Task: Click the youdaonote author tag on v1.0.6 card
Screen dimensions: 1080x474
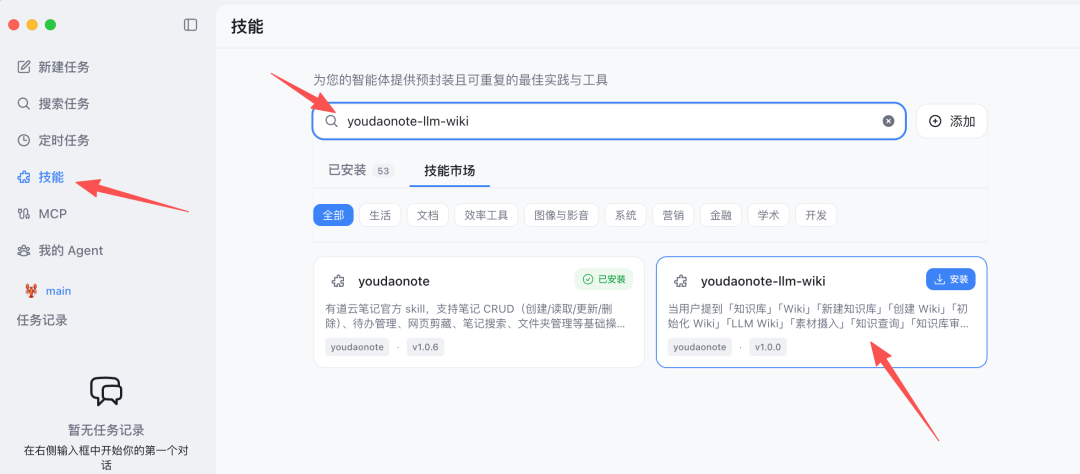Action: [x=357, y=347]
